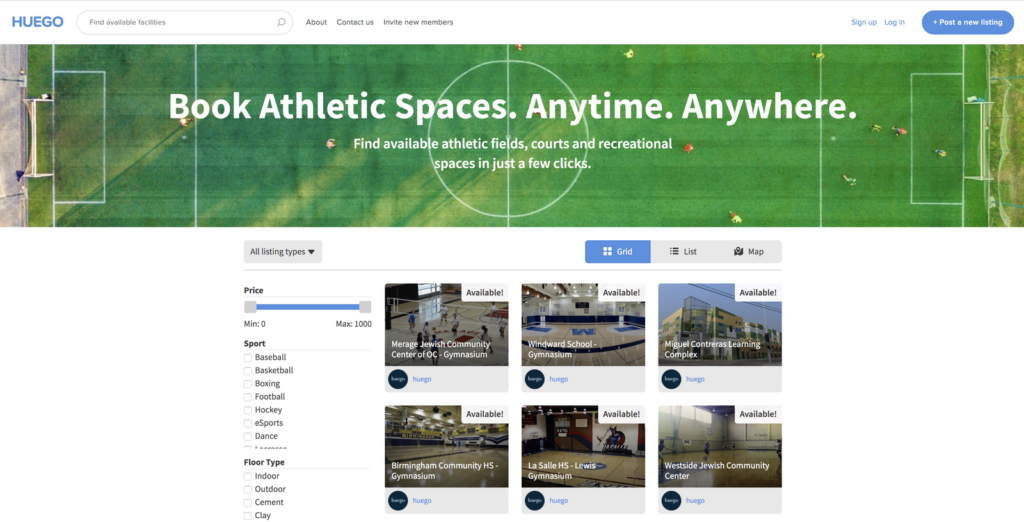Click the blue price slider track
This screenshot has height=522, width=1024.
[308, 307]
